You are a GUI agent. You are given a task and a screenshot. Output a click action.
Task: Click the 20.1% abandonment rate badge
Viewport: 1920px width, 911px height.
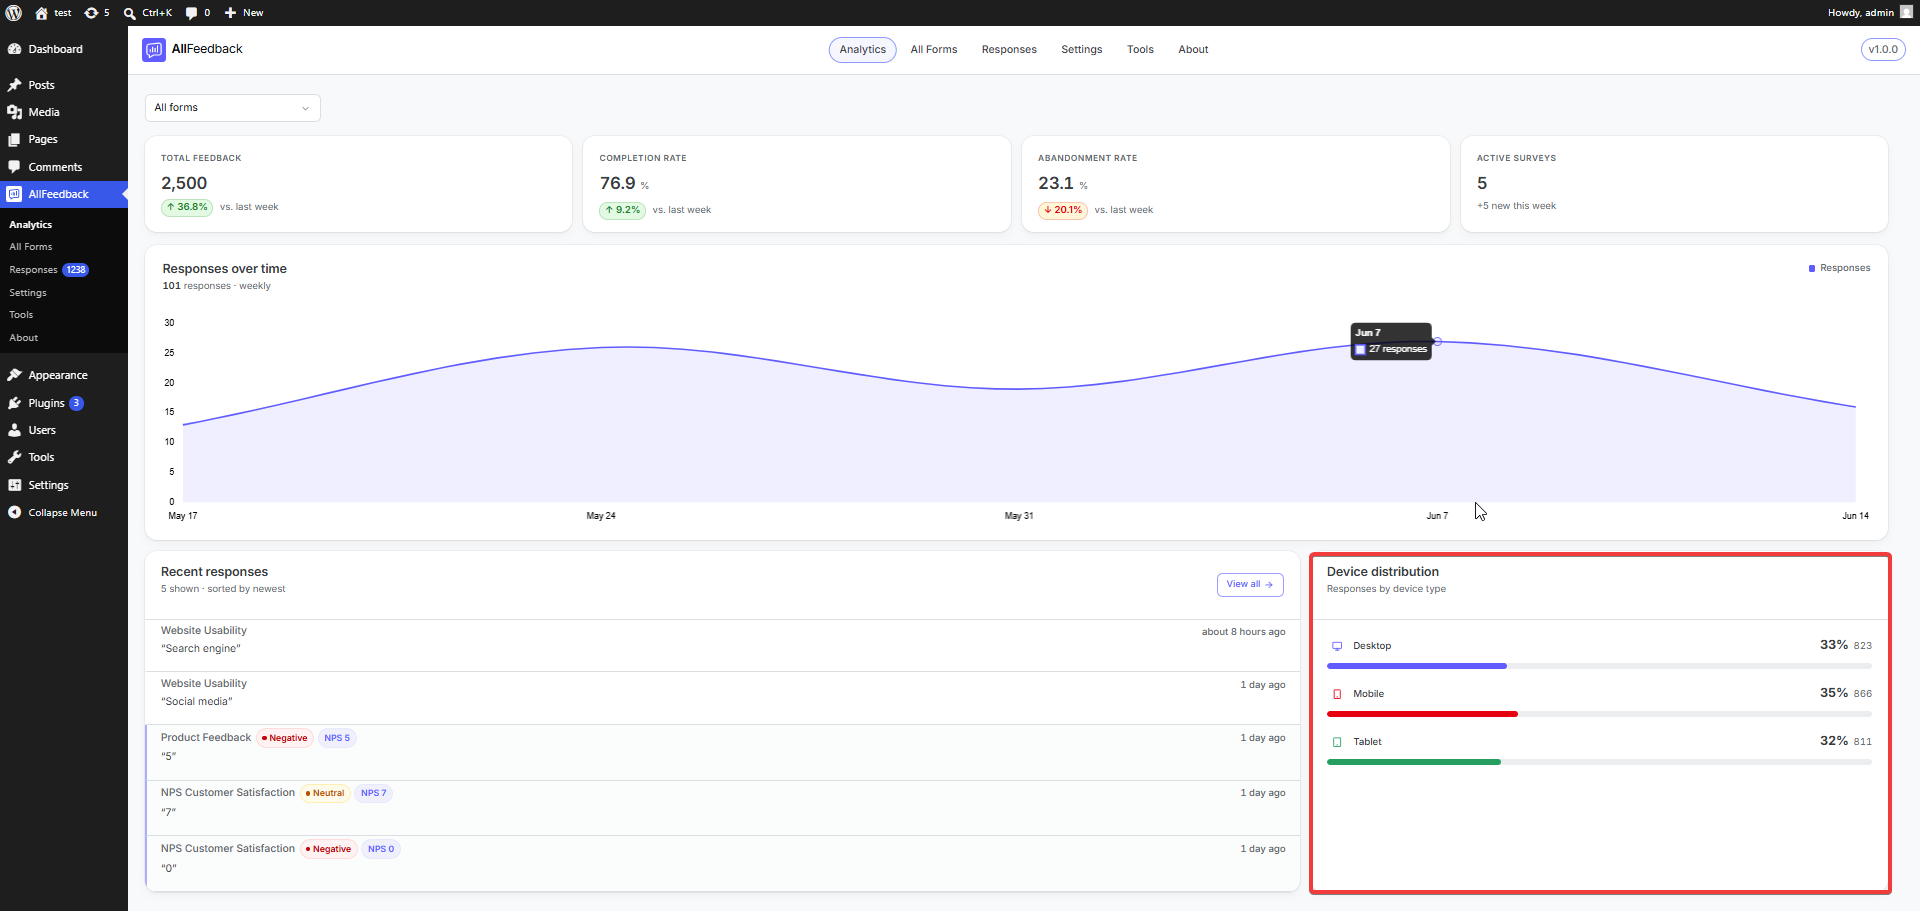coord(1063,210)
